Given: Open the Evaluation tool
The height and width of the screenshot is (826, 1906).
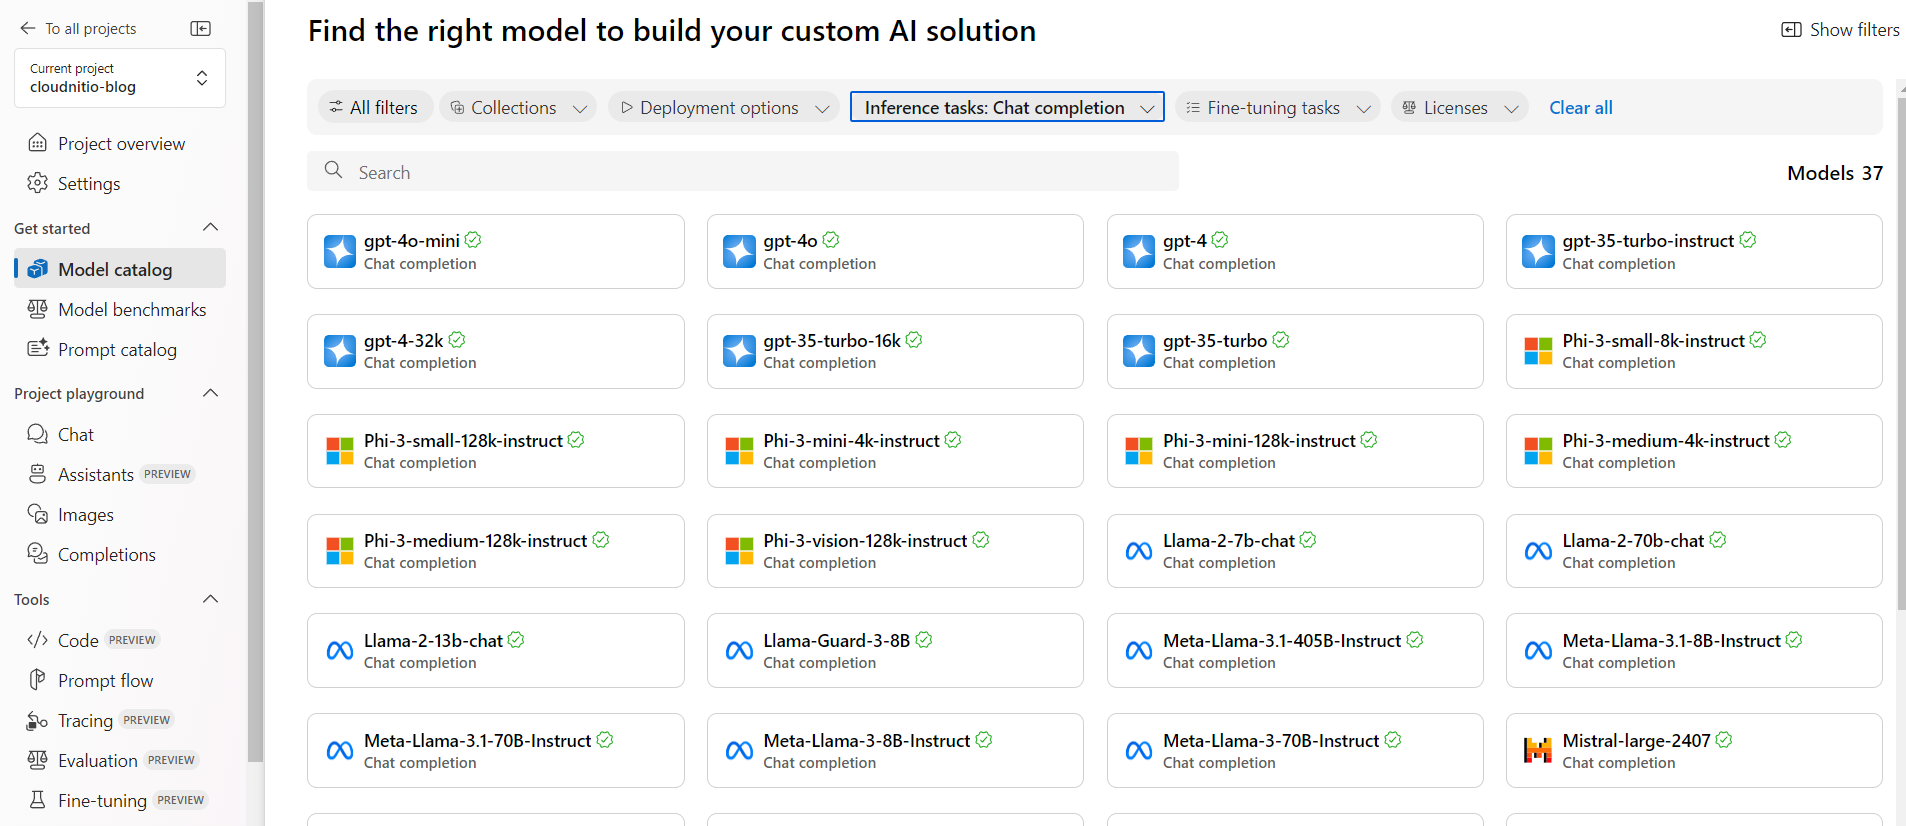Looking at the screenshot, I should (120, 760).
